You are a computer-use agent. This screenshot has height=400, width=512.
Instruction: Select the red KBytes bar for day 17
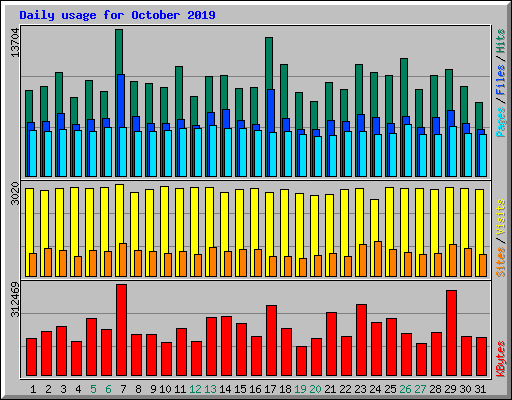[271, 341]
